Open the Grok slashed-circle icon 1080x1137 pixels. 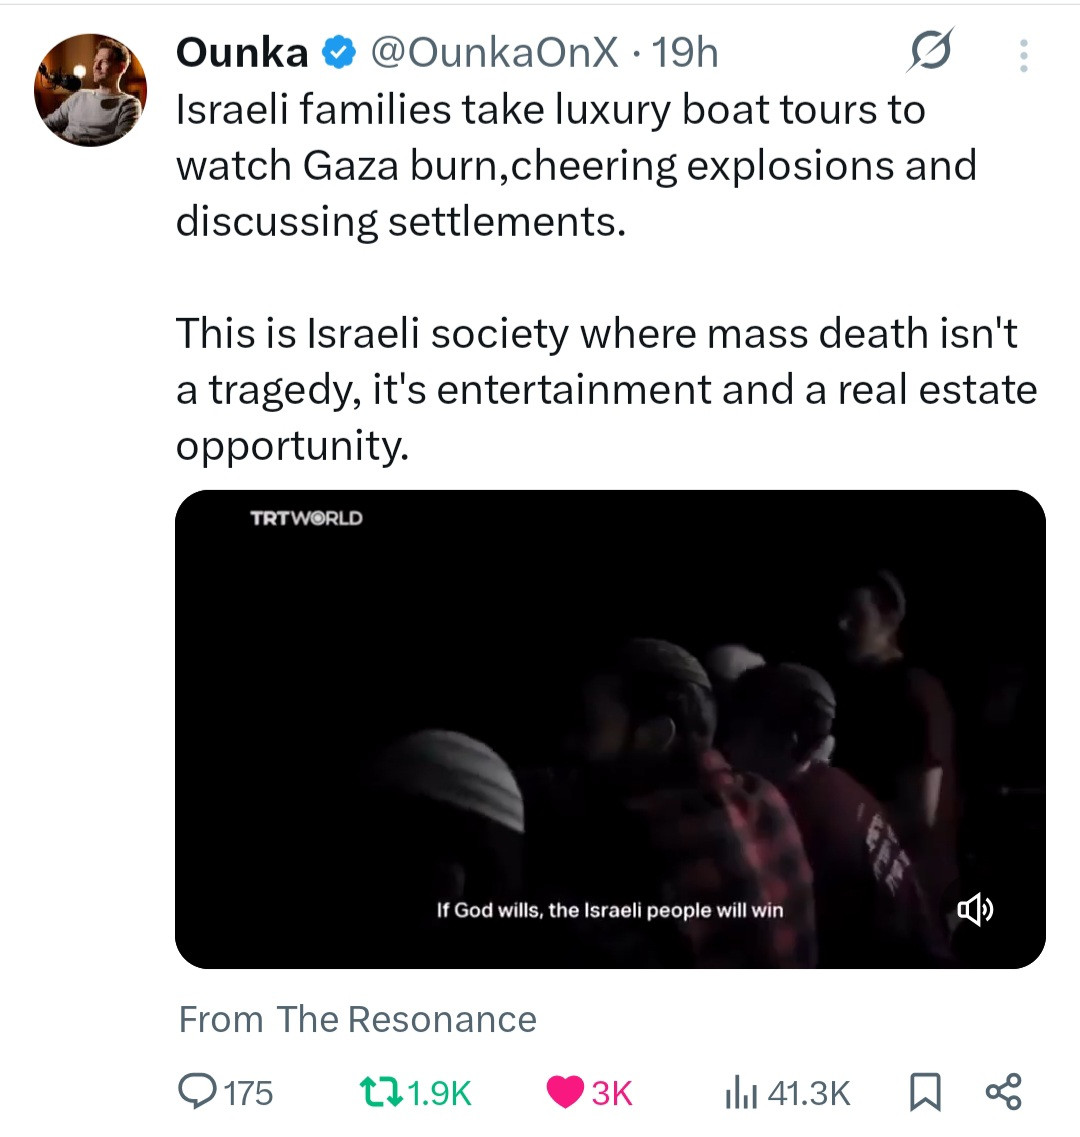coord(929,51)
